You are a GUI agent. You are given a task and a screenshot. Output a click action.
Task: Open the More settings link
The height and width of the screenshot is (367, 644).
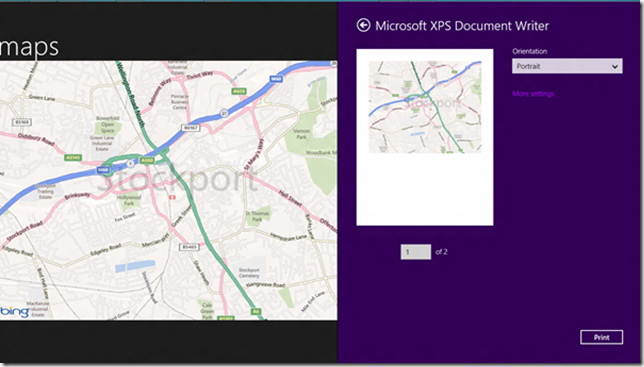[533, 94]
